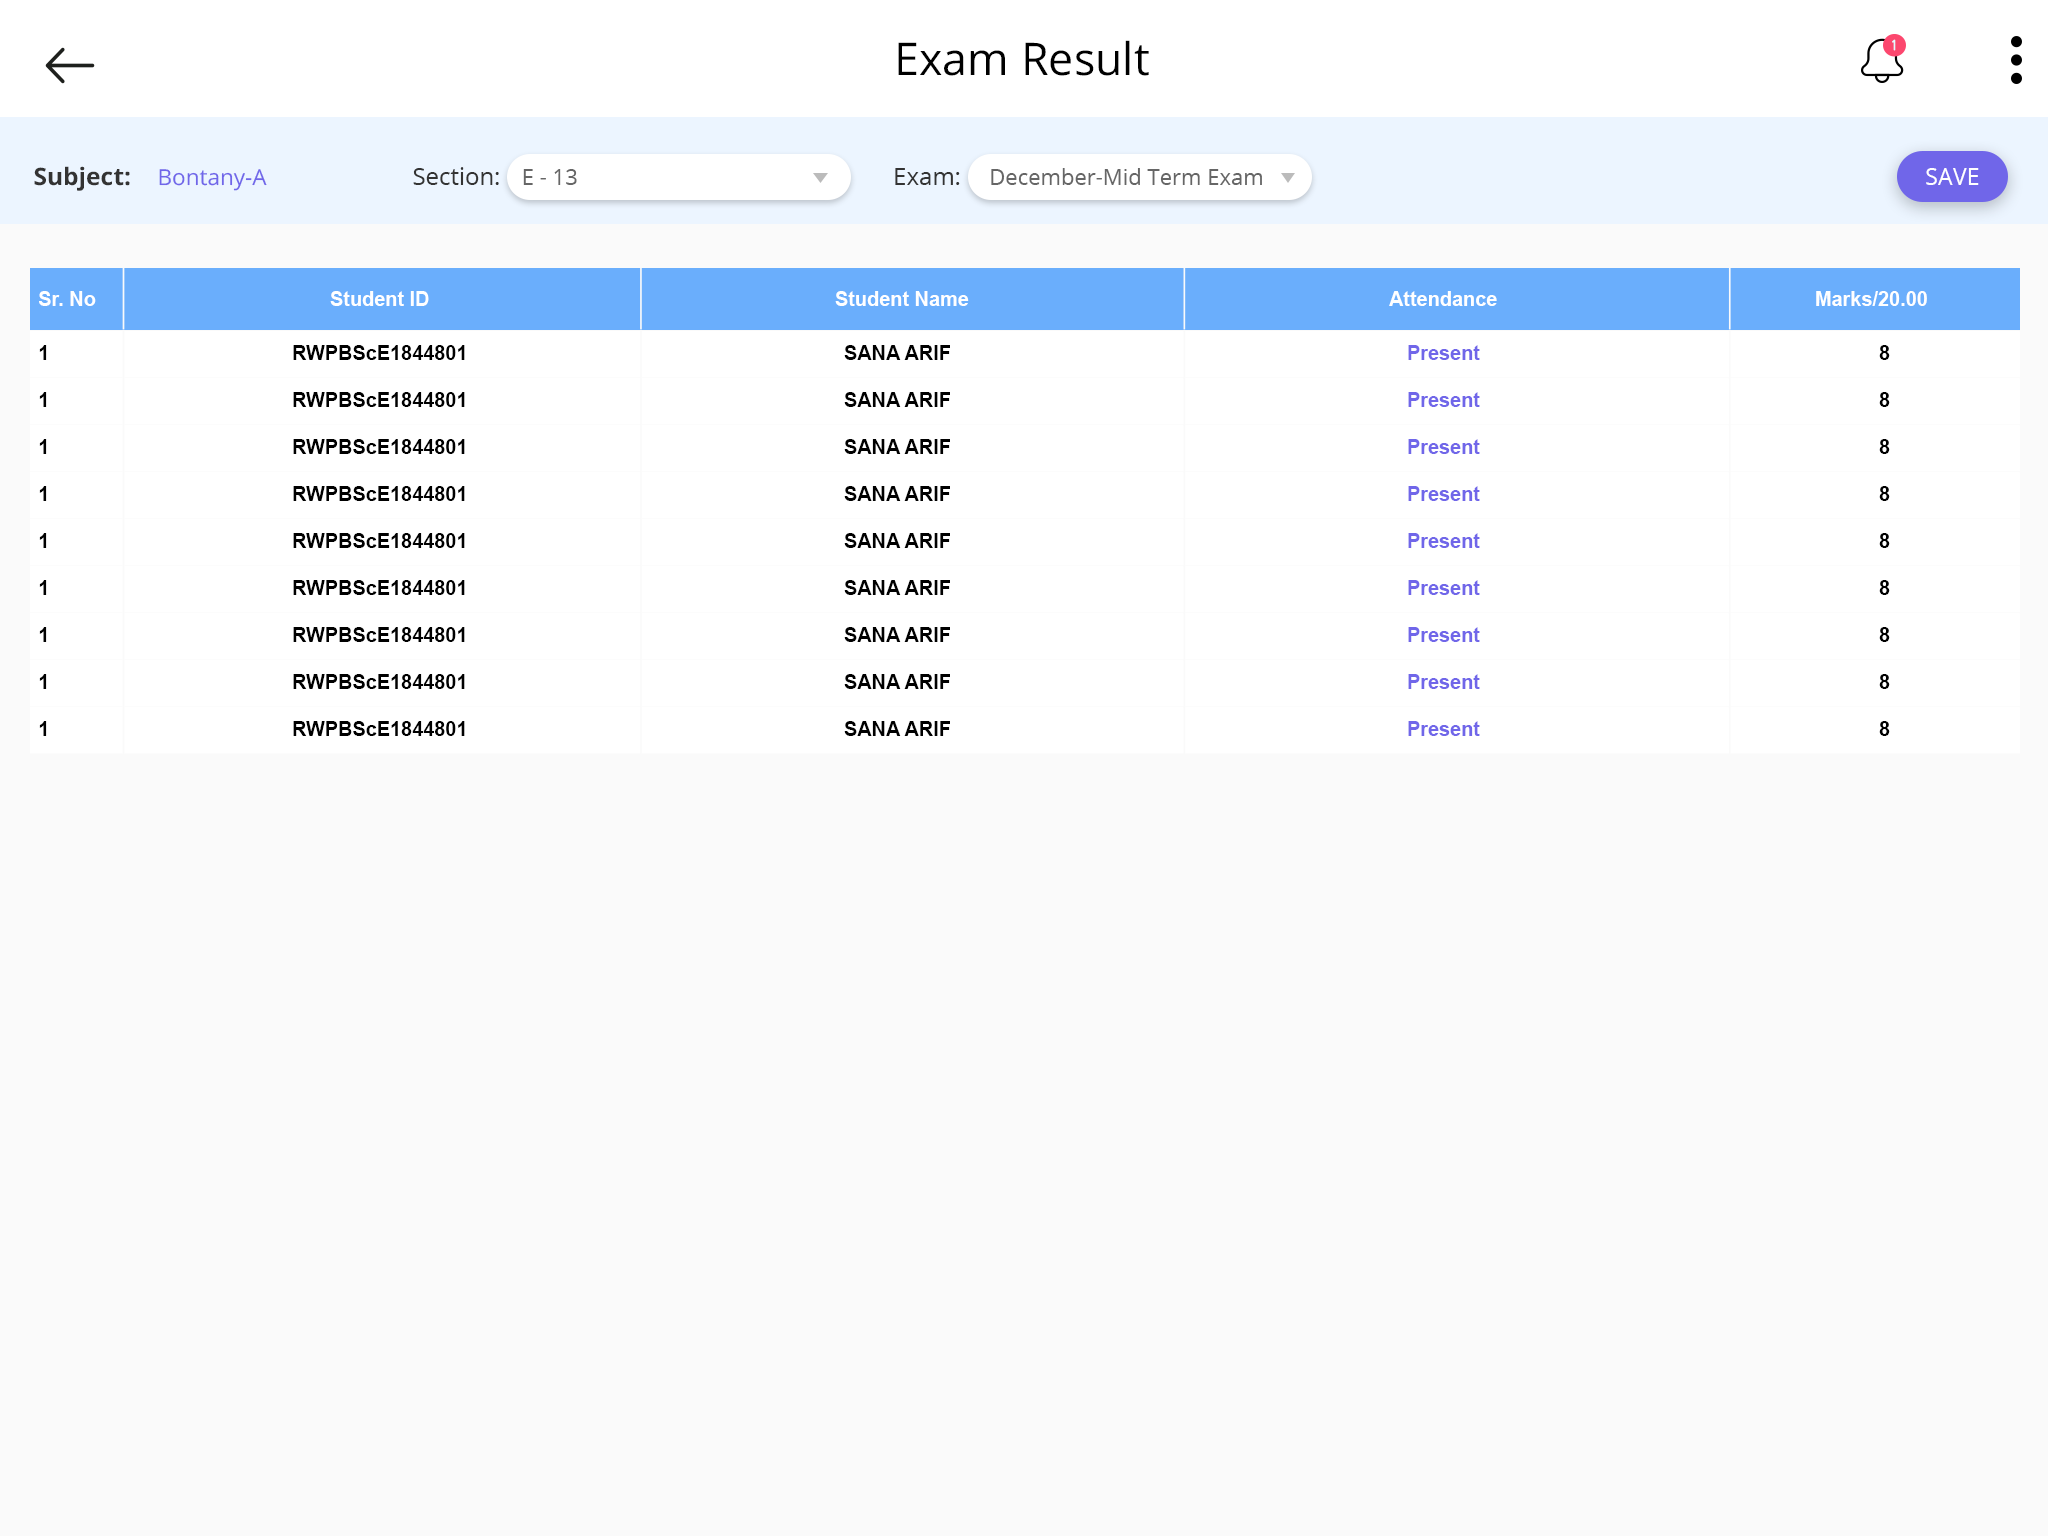Viewport: 2048px width, 1536px height.
Task: Toggle Present attendance in fifth row
Action: pyautogui.click(x=1442, y=541)
